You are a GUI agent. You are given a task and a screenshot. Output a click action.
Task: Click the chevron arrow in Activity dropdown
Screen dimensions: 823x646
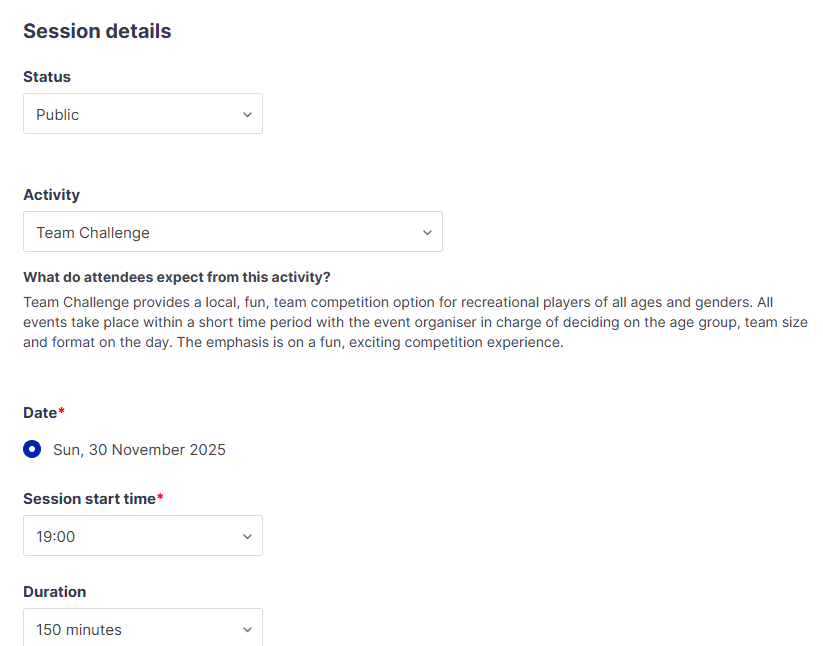coord(427,233)
